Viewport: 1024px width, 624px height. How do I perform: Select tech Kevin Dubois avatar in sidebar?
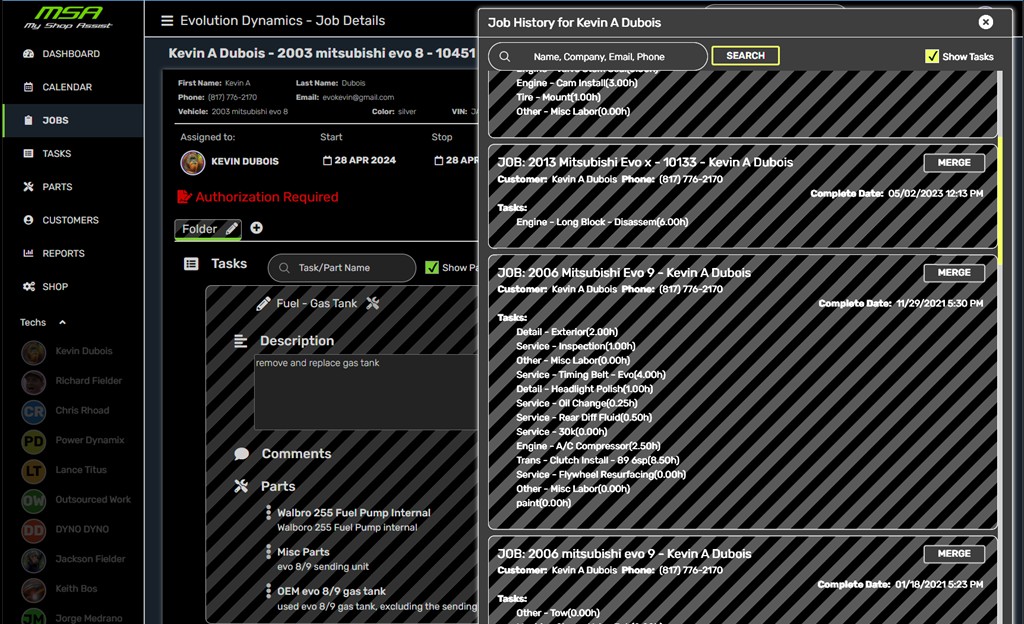coord(33,352)
